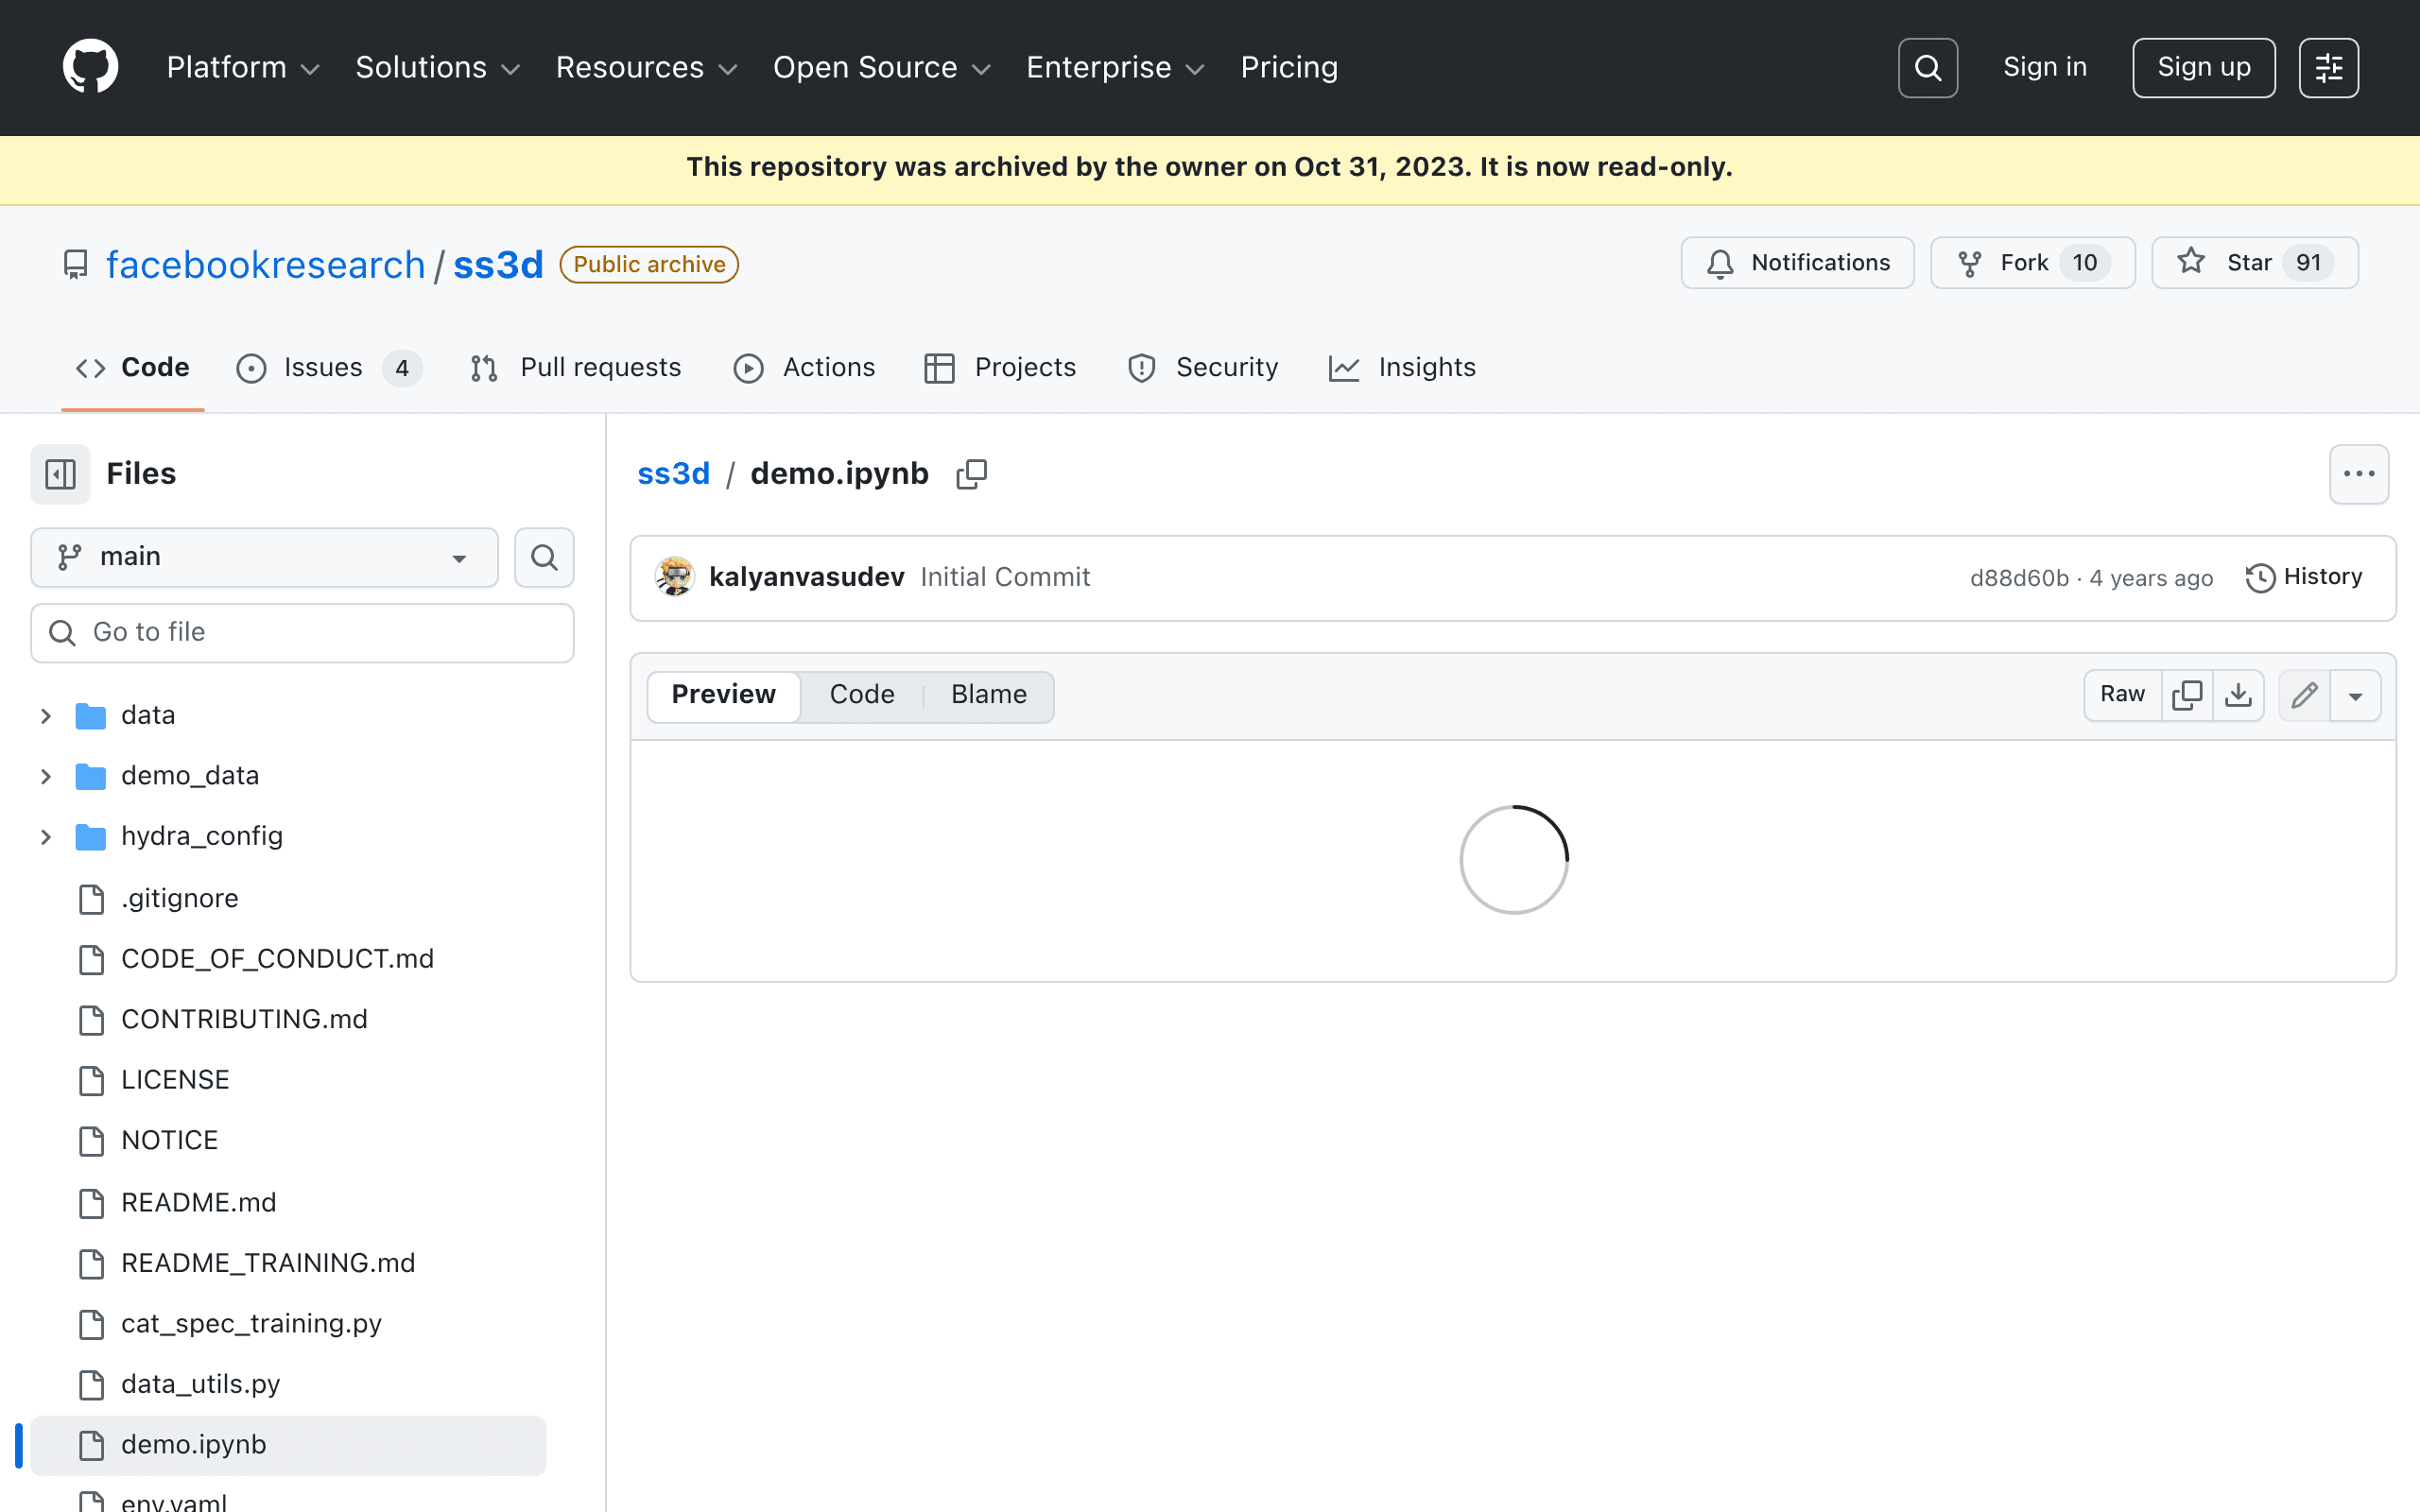
Task: Open the CONTRIBUTING.md file
Action: click(244, 1019)
